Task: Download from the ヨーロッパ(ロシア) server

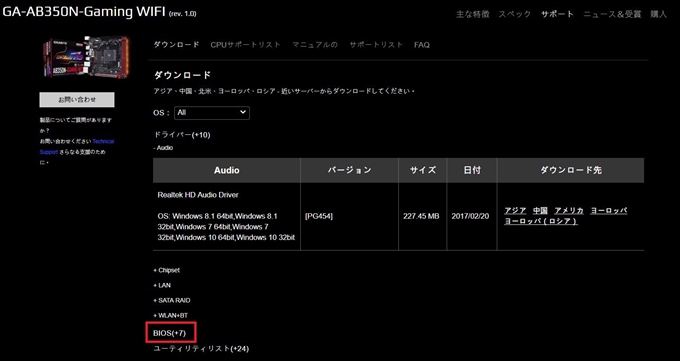Action: click(x=541, y=221)
